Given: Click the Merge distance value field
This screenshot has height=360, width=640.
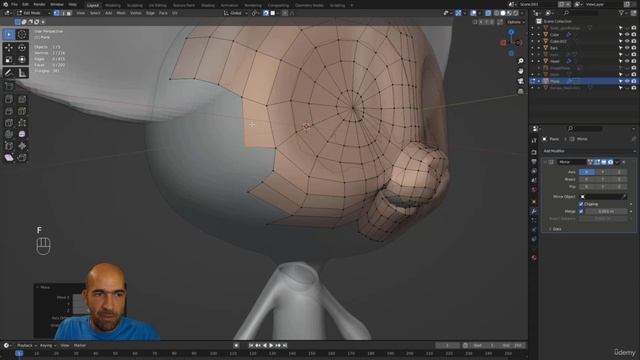Looking at the screenshot, I should click(x=606, y=211).
